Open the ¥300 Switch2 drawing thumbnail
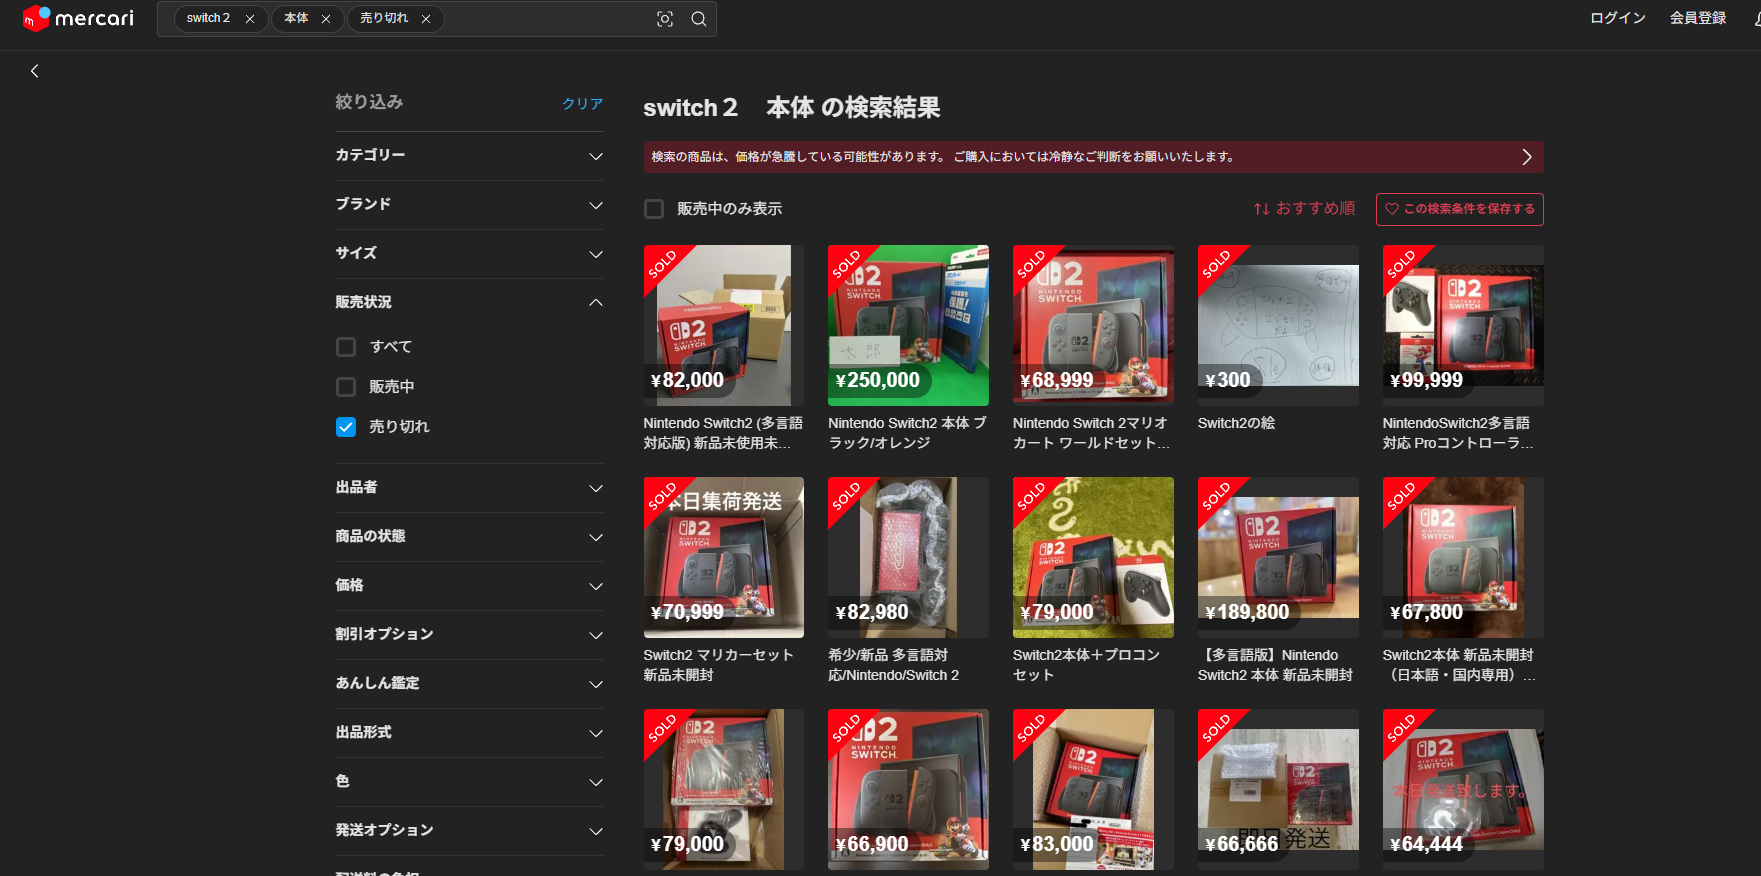1761x876 pixels. [x=1278, y=325]
